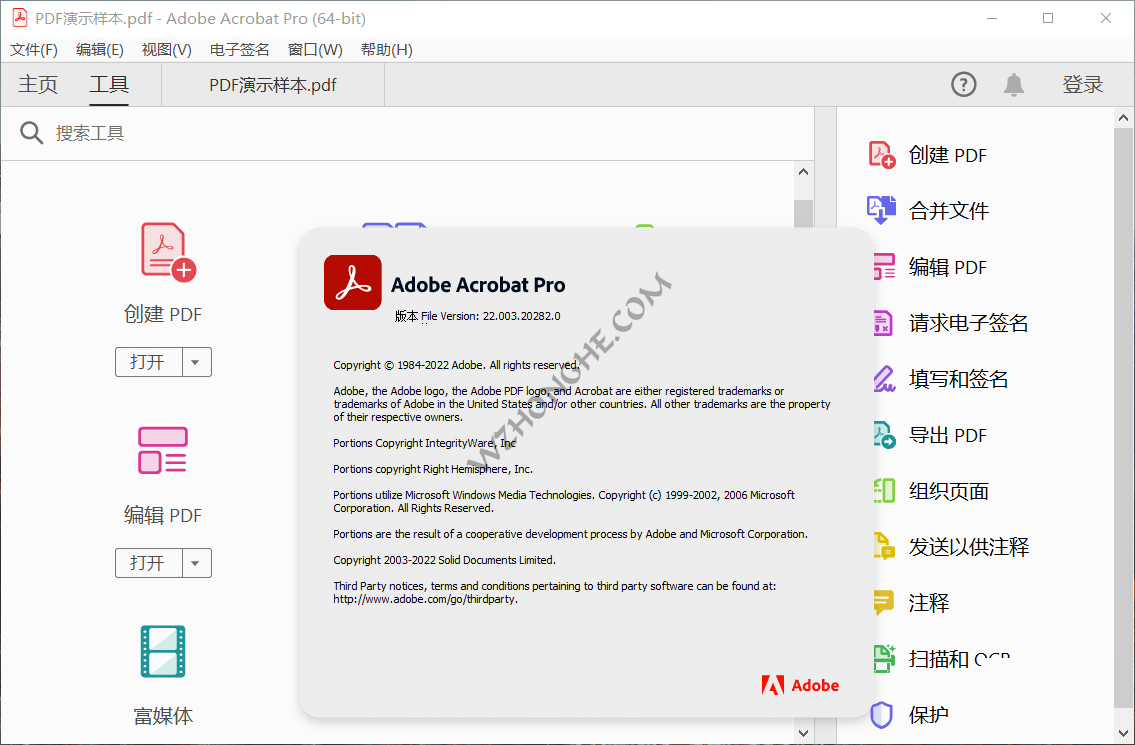
Task: Open Request E-signature (请求电子签名) tool icon
Action: point(881,323)
